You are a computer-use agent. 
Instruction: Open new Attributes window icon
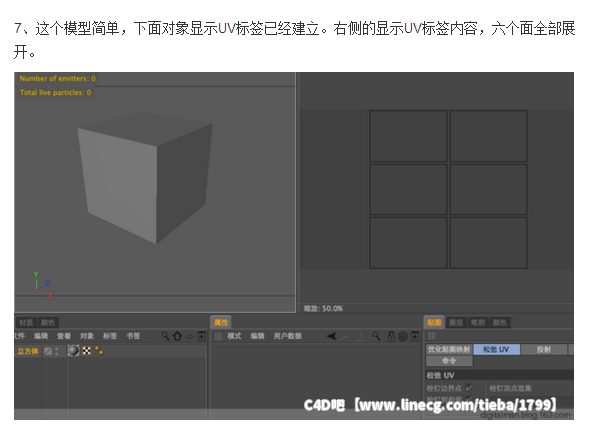point(415,336)
